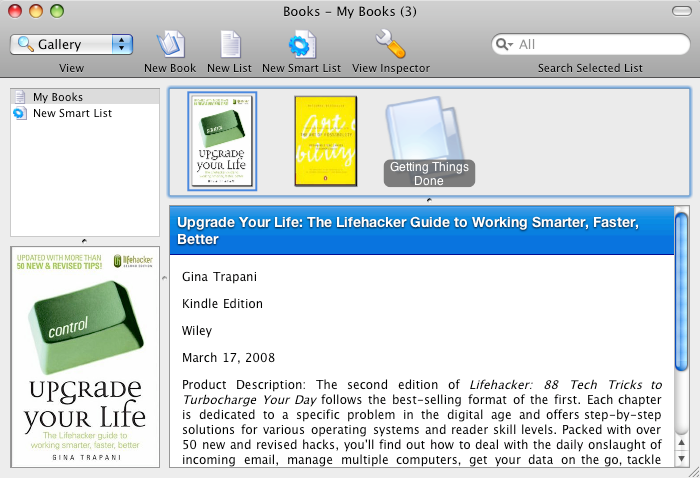The width and height of the screenshot is (700, 478).
Task: Click the Kindle Edition text
Action: [x=222, y=303]
